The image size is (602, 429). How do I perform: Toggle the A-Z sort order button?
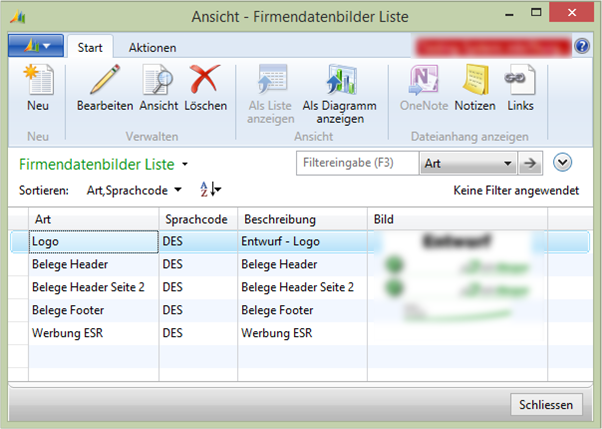[209, 189]
